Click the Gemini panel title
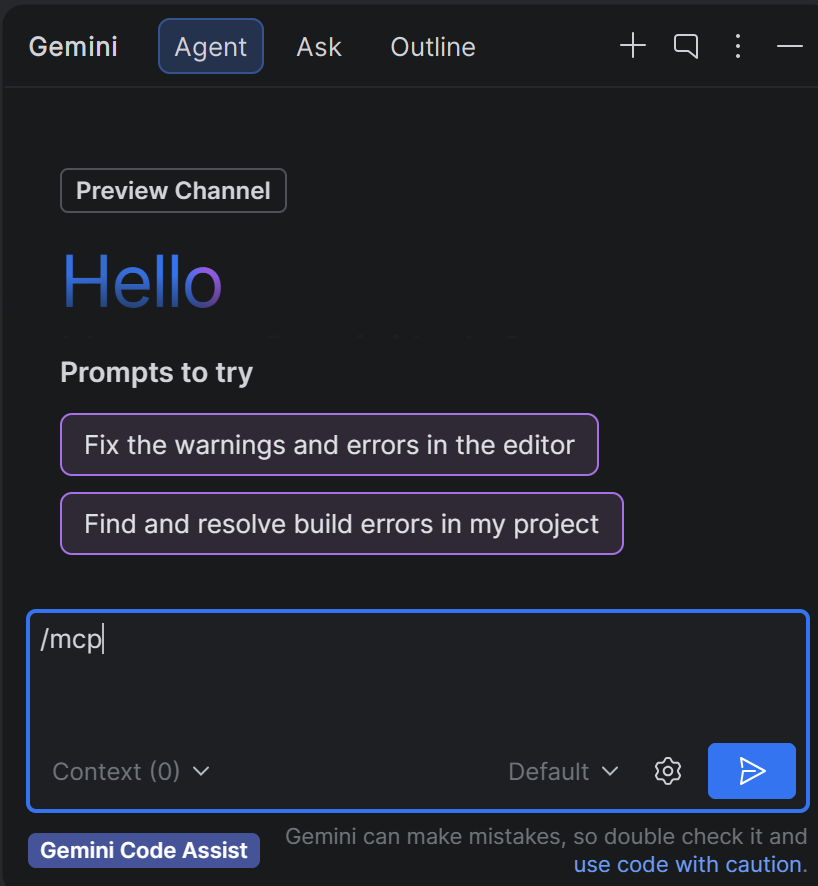The image size is (818, 886). click(73, 46)
